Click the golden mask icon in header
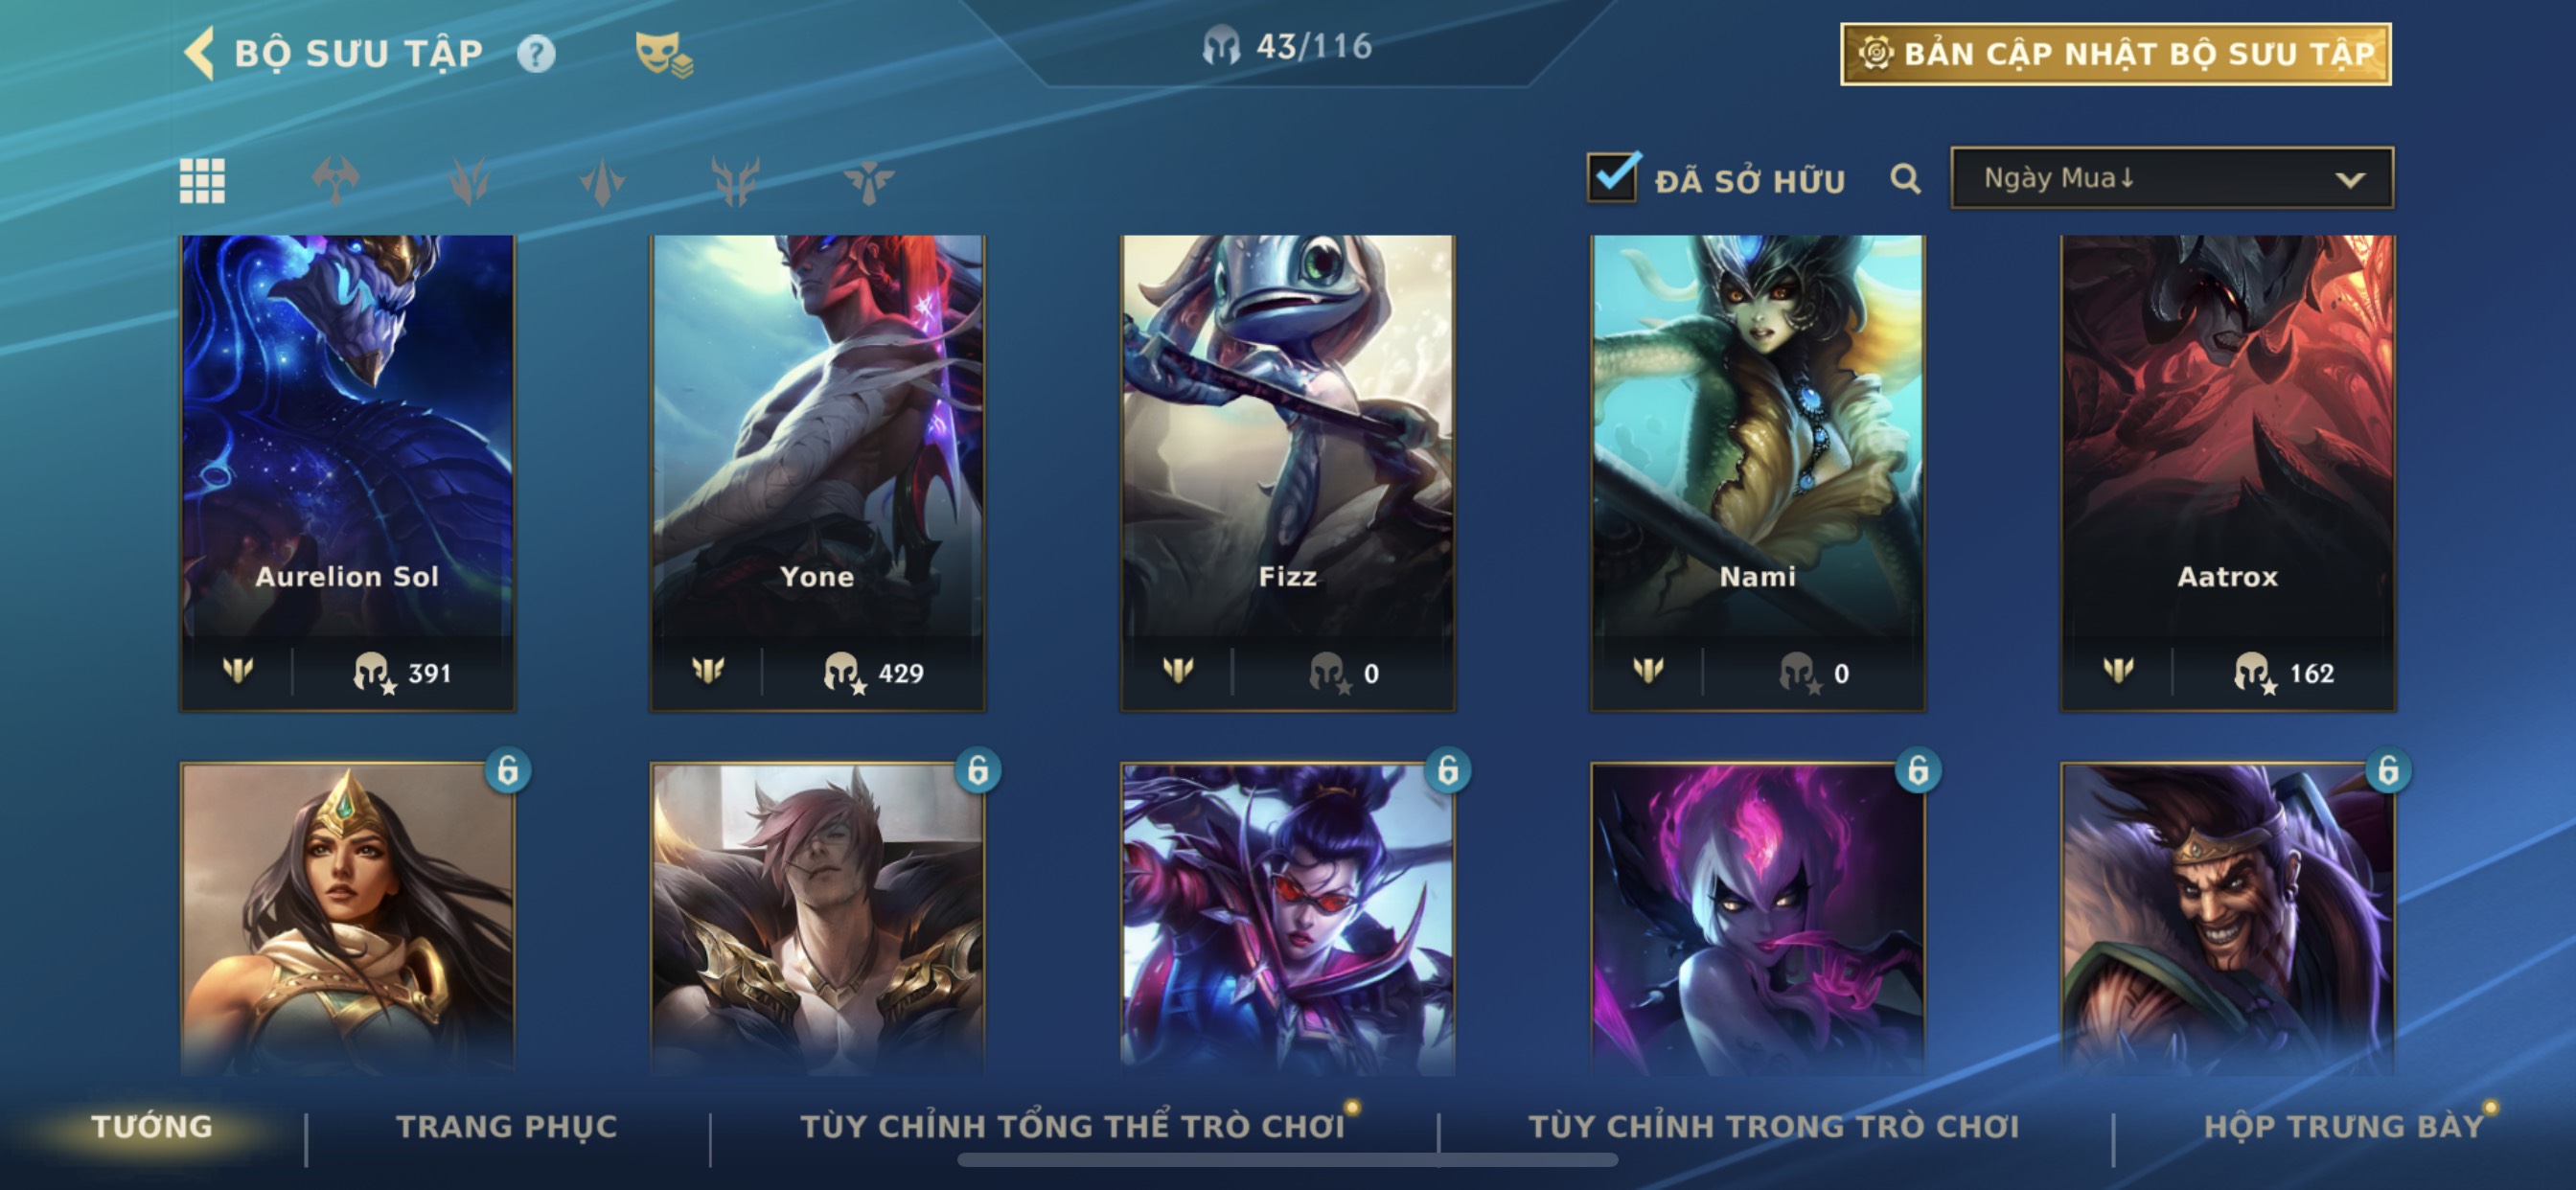 (x=664, y=54)
